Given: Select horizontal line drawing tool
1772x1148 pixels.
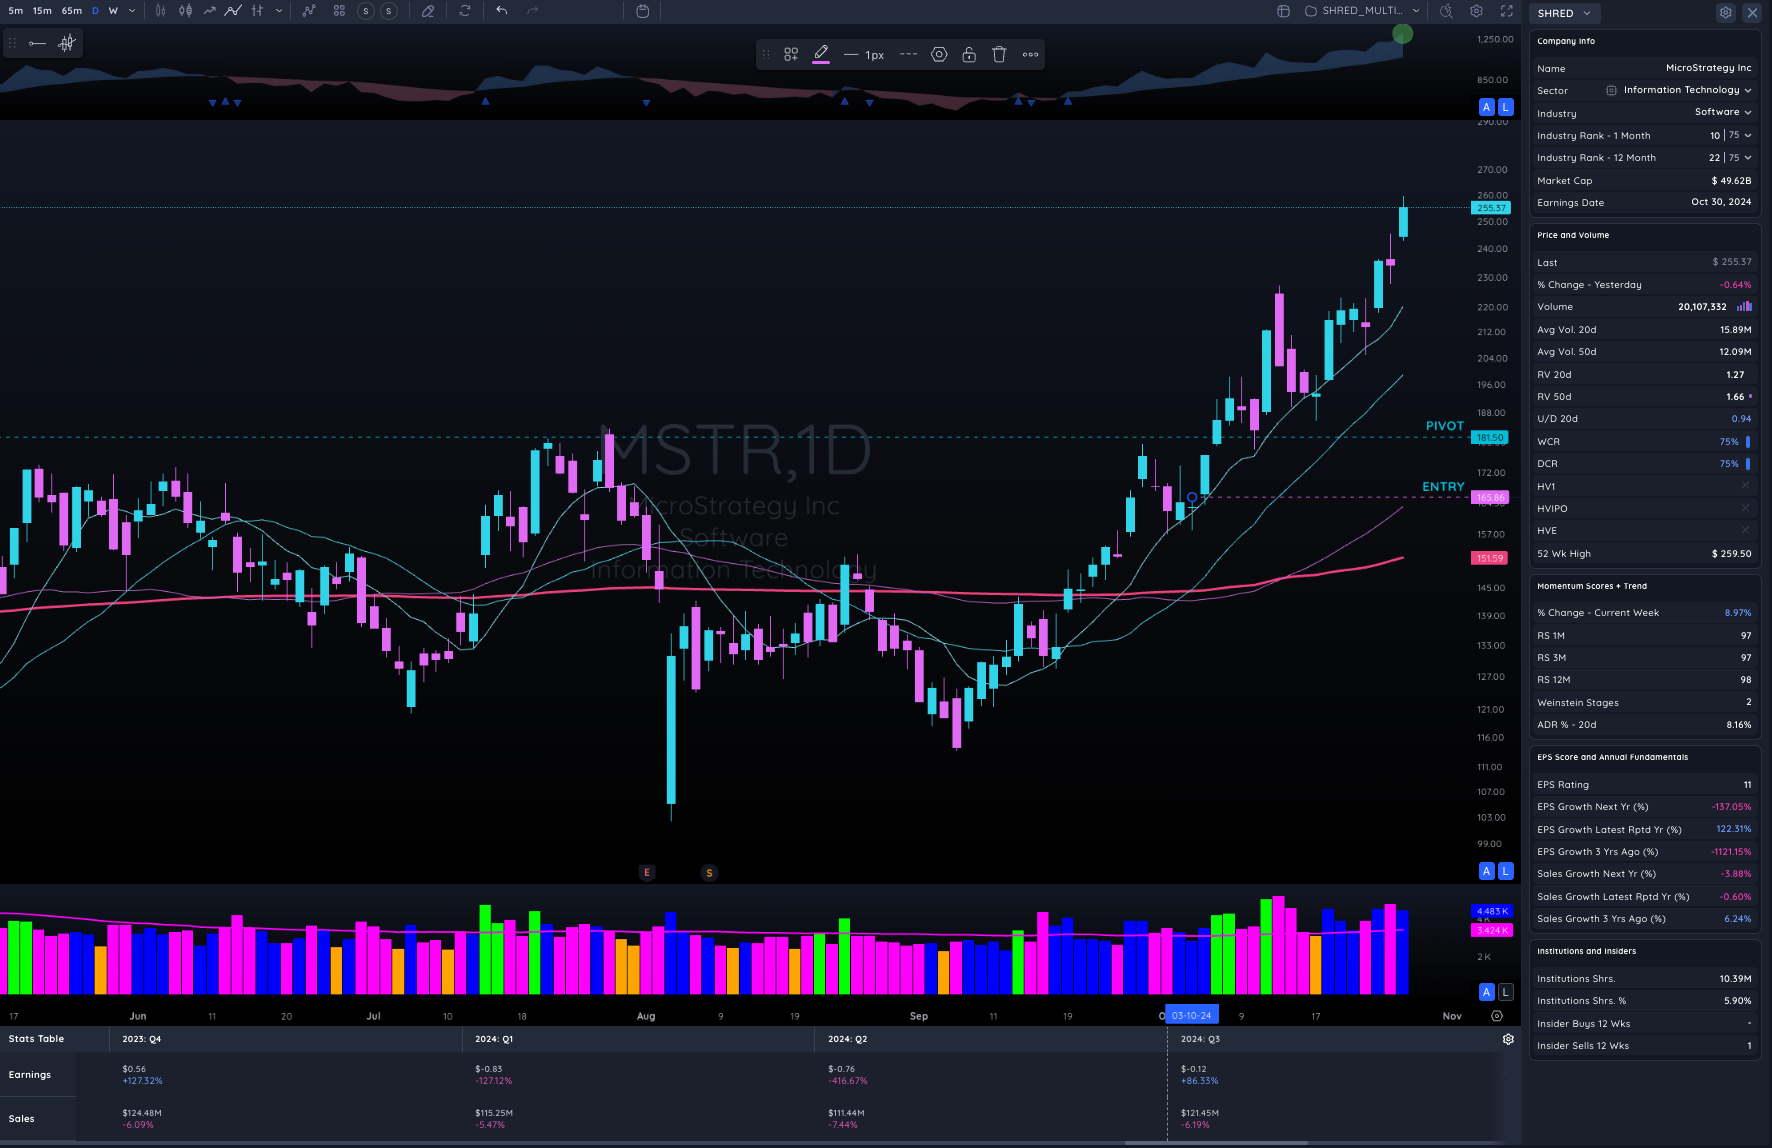Looking at the screenshot, I should [x=37, y=43].
